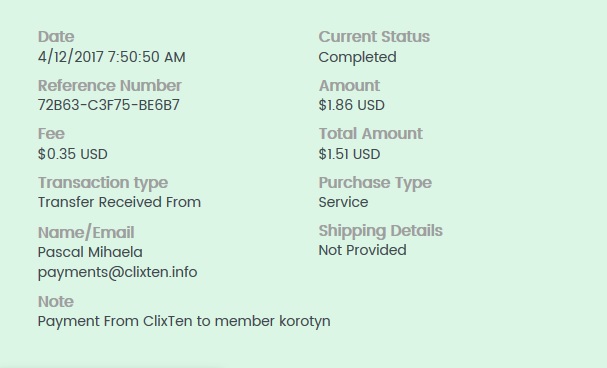Click the Service purchase type value
Image resolution: width=607 pixels, height=368 pixels.
343,202
